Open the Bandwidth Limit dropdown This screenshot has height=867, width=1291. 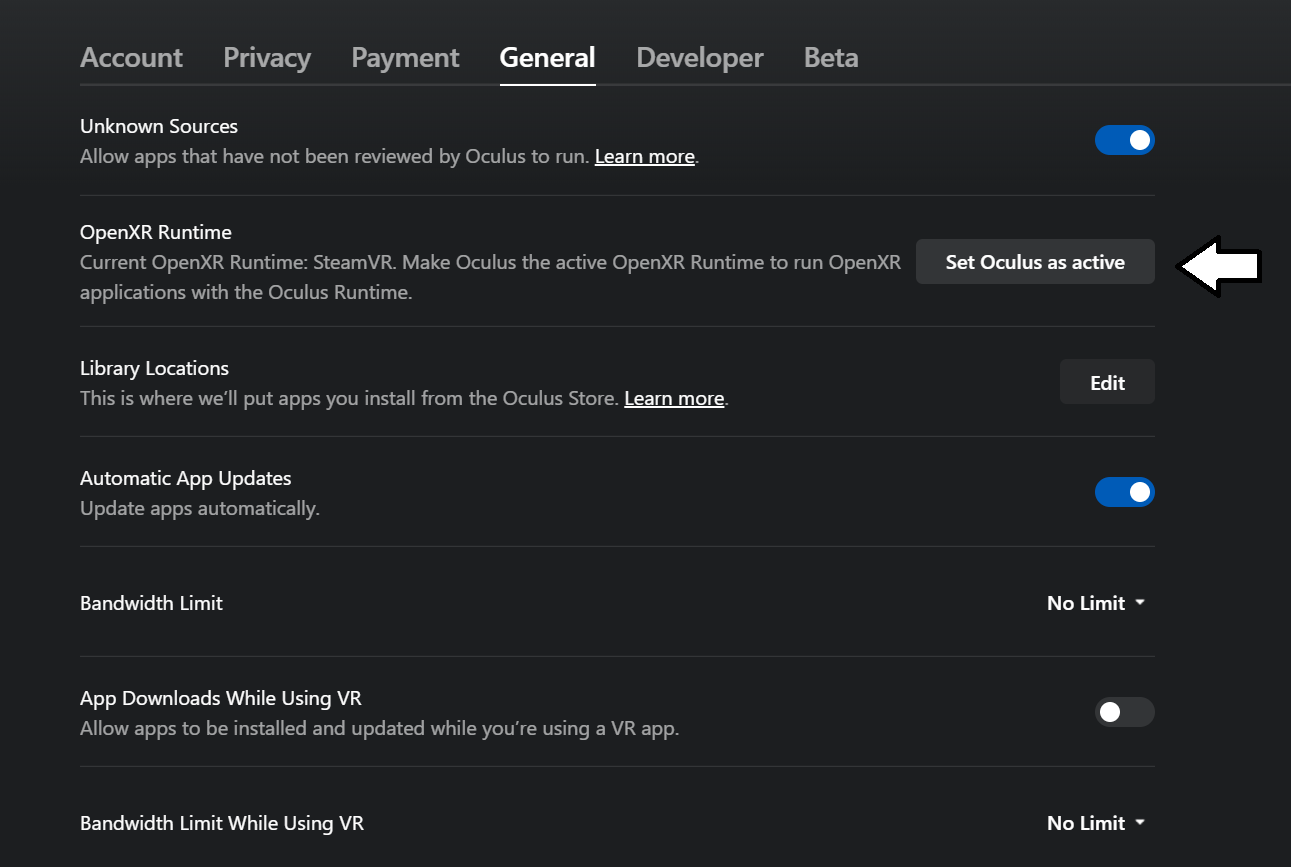click(1096, 603)
